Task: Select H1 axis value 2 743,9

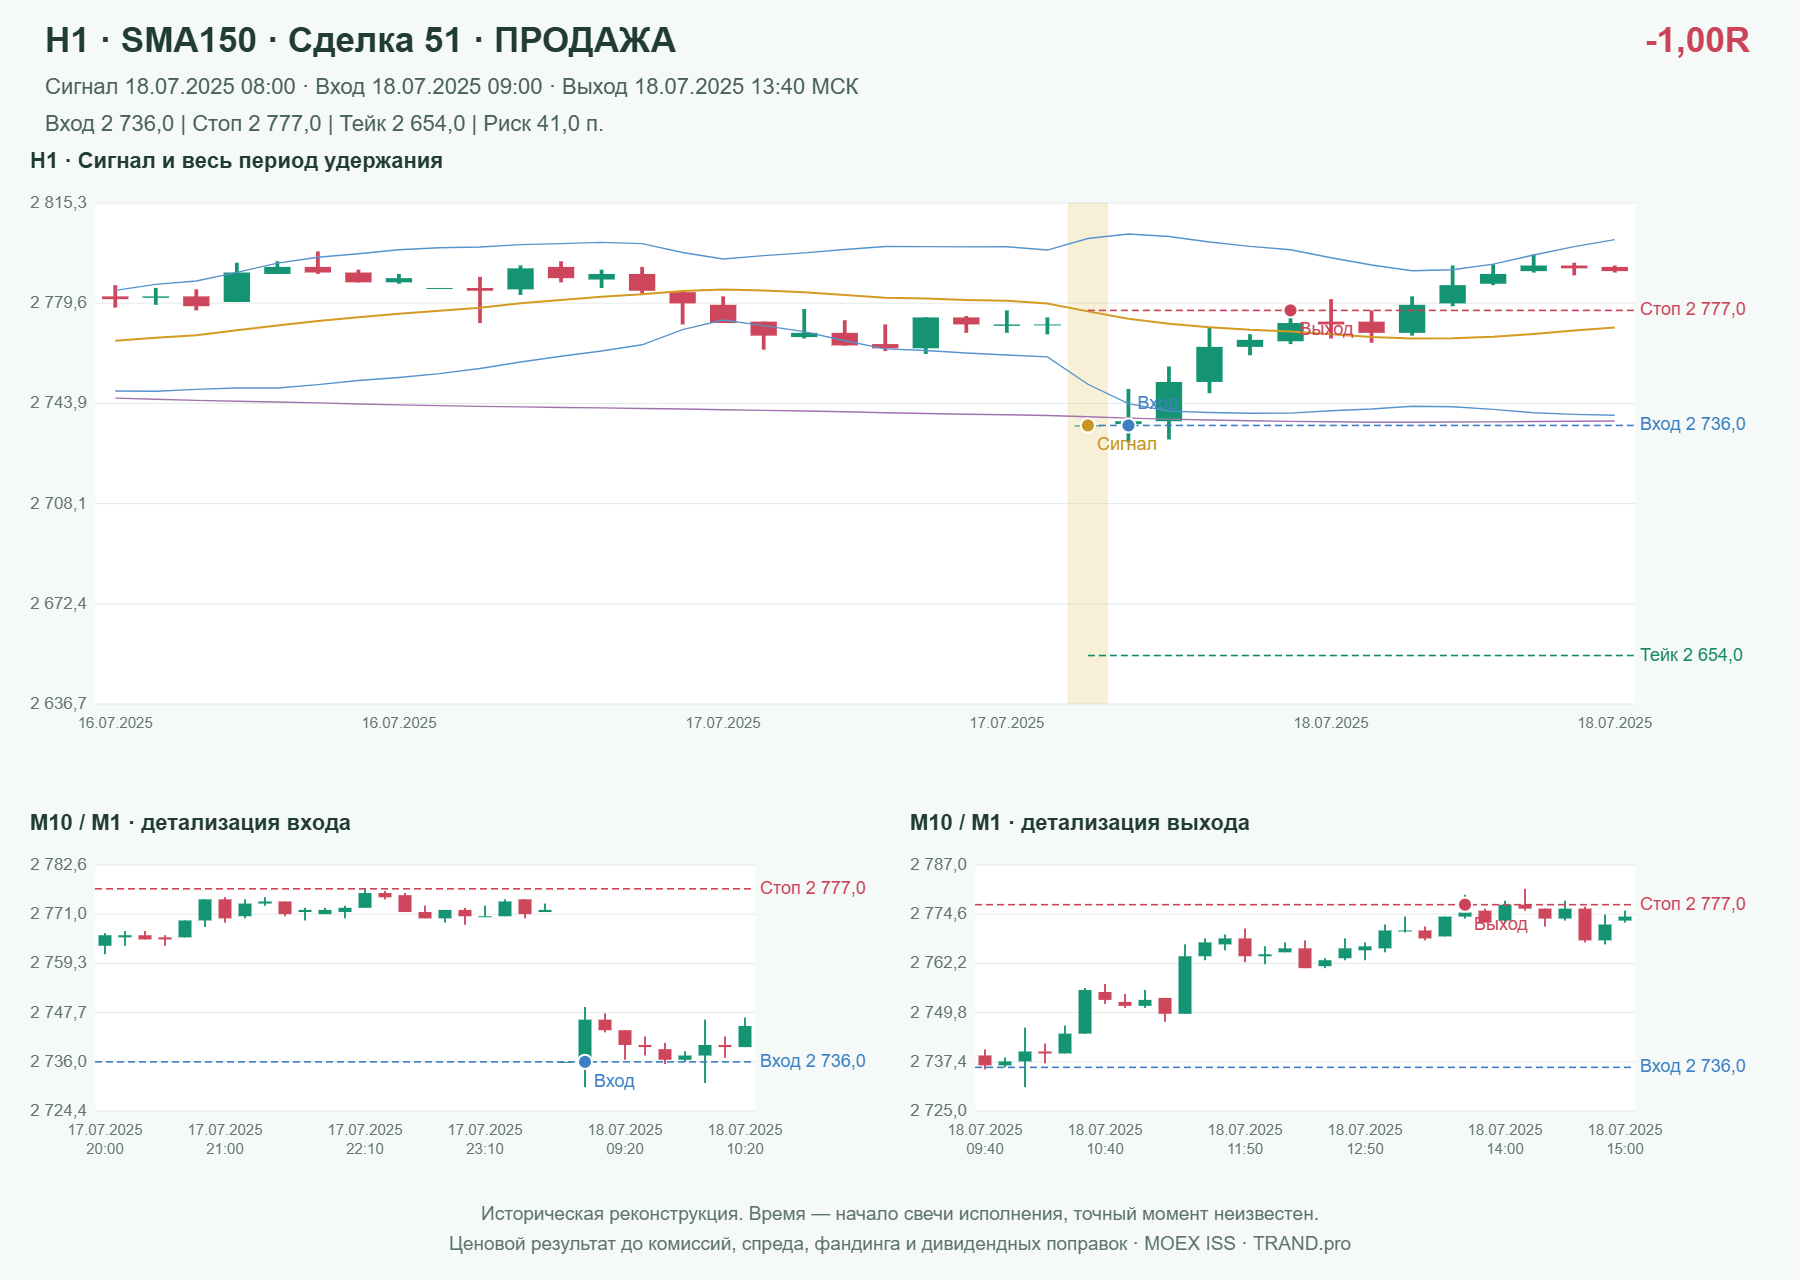Action: 58,403
